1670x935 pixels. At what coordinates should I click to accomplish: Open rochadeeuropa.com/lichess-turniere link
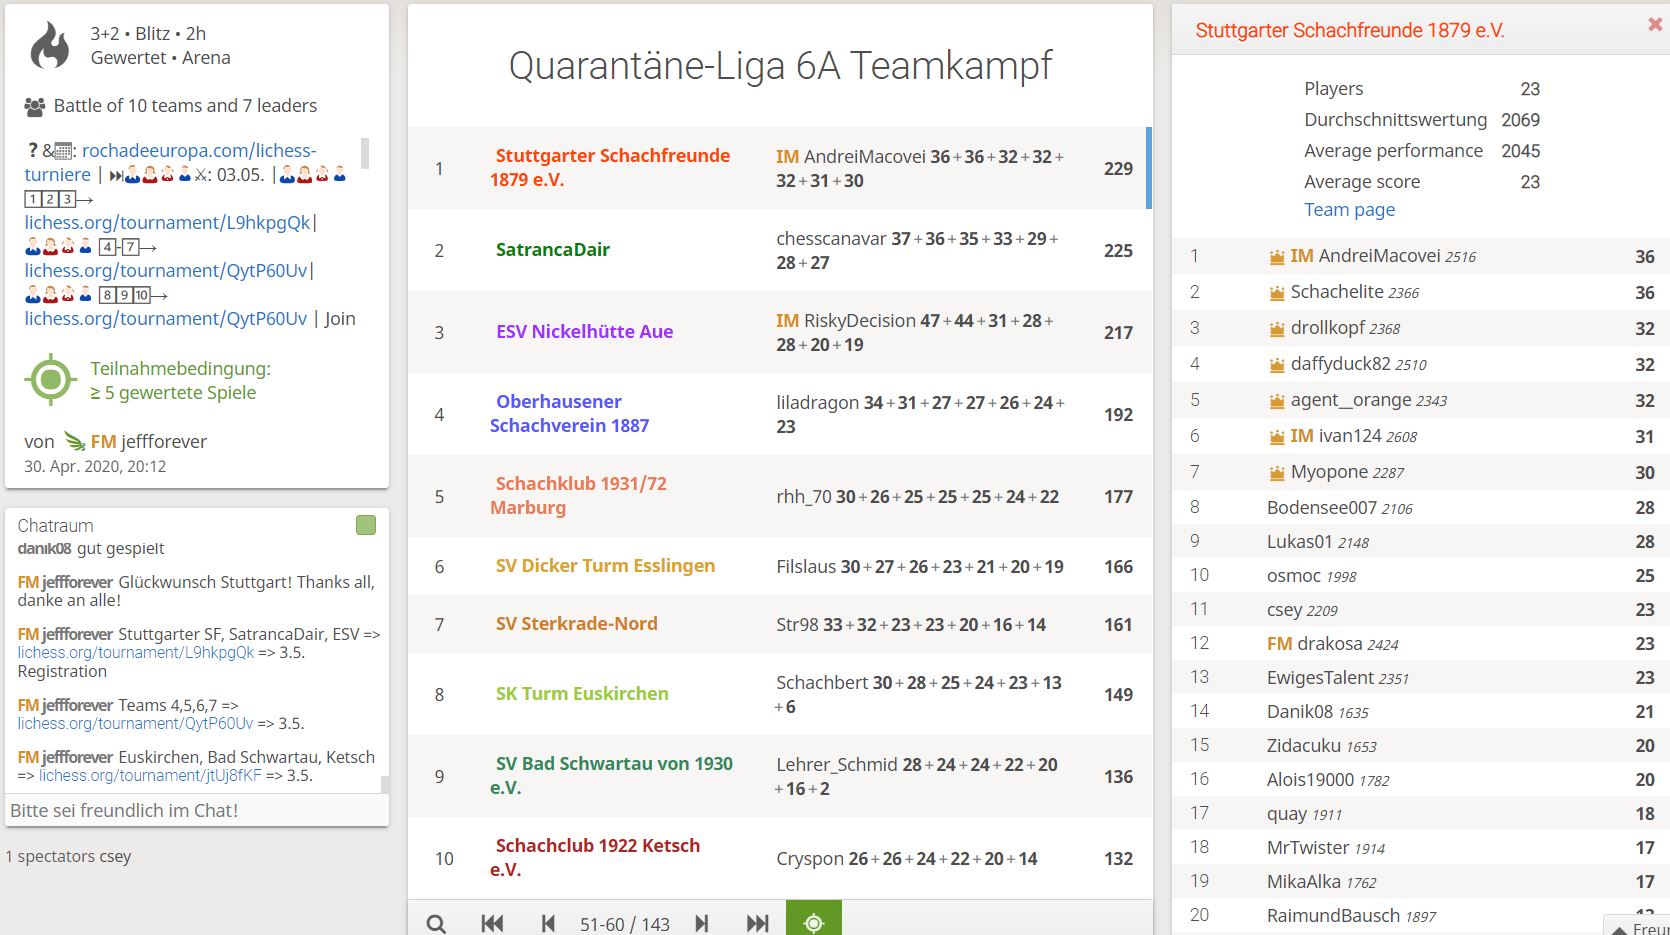tap(170, 162)
